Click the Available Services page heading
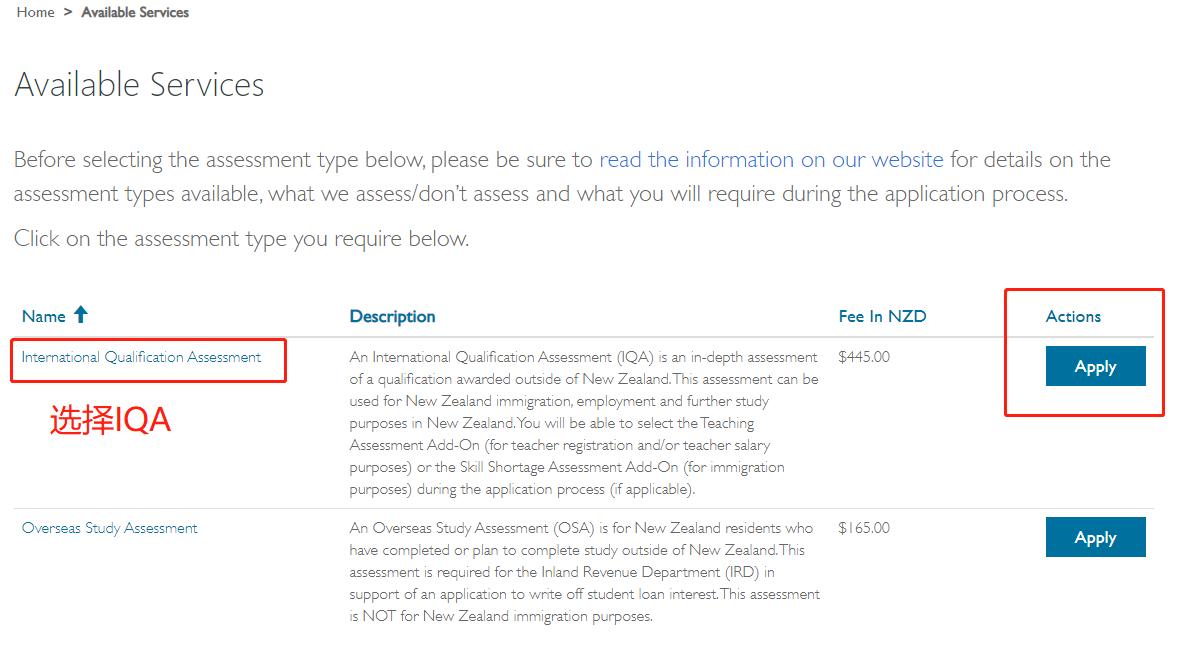Viewport: 1181px width, 646px height. pyautogui.click(x=139, y=85)
